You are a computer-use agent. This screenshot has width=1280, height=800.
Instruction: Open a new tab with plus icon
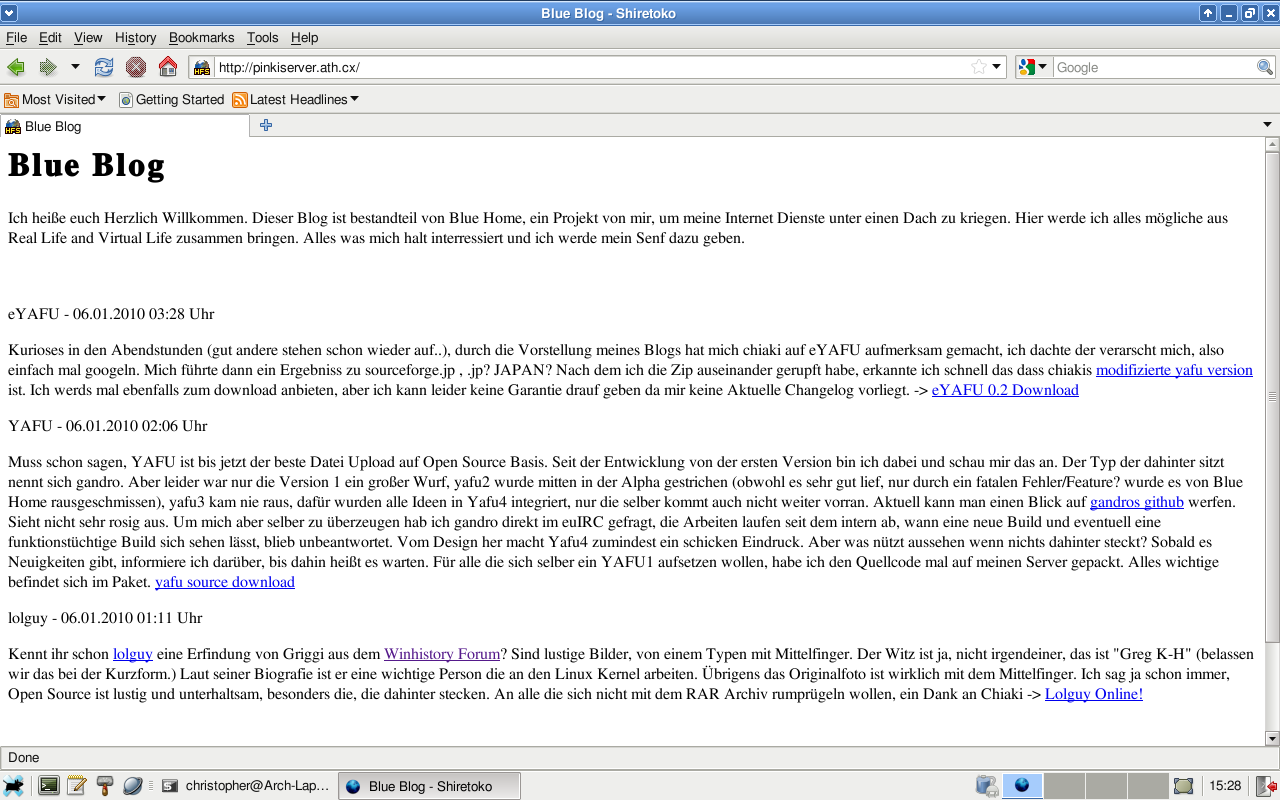click(x=266, y=125)
